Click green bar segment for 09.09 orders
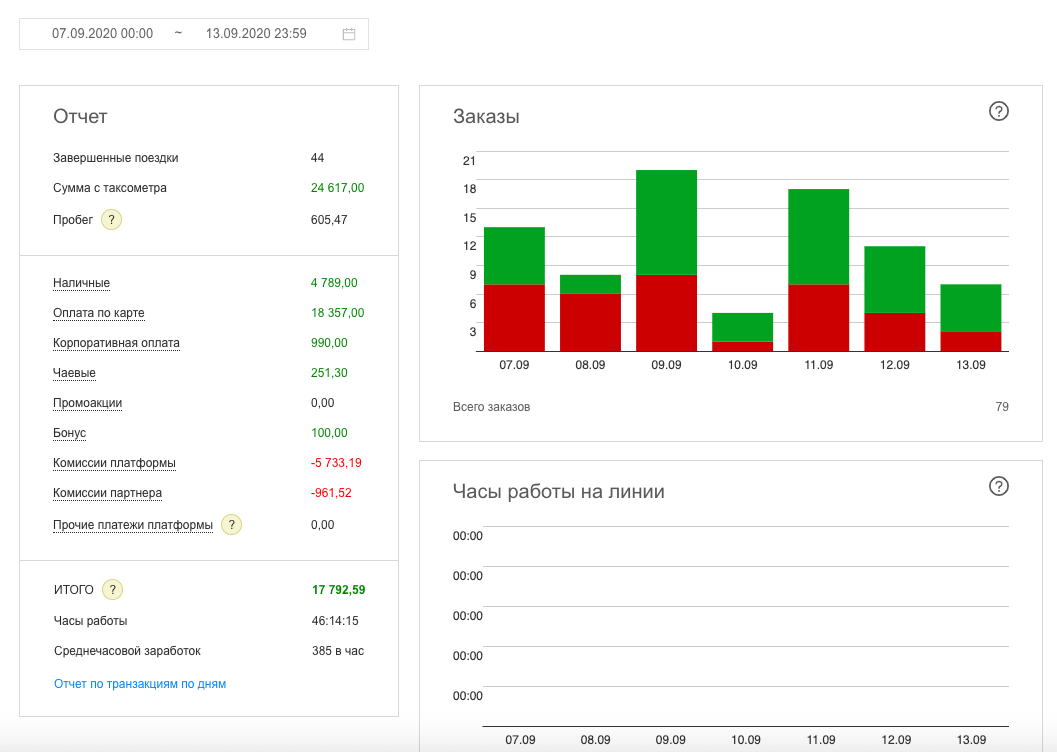1057x752 pixels. (666, 222)
